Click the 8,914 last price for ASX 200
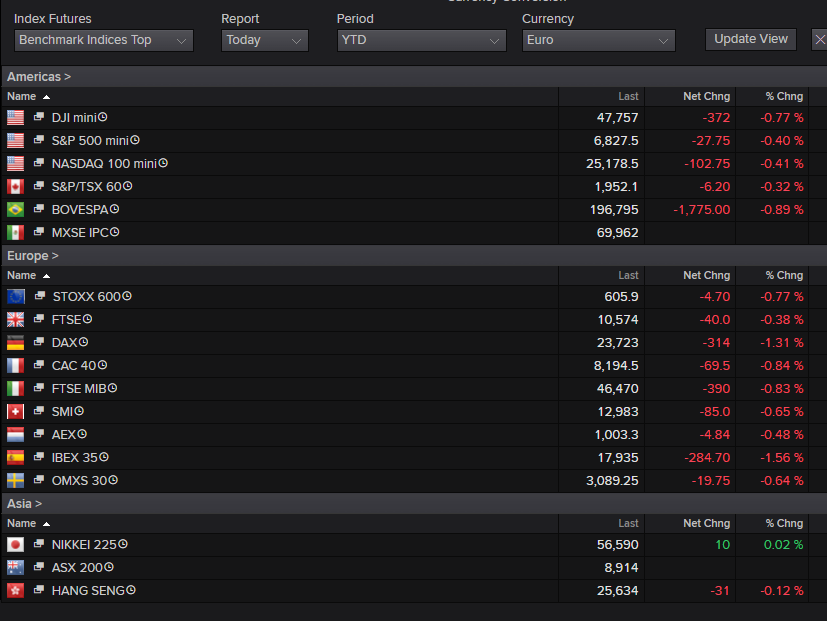 [x=621, y=568]
